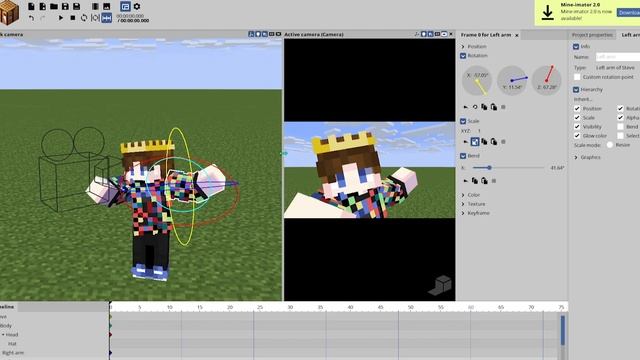Click the Bend X slider handle

click(x=489, y=168)
